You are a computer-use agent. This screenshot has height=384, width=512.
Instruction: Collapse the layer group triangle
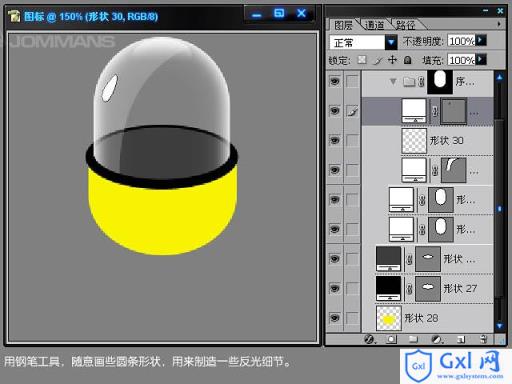pyautogui.click(x=393, y=81)
